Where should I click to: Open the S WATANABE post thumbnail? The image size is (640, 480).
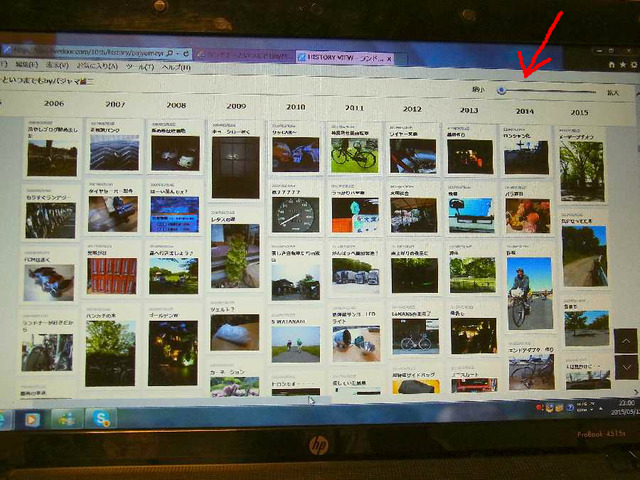[296, 344]
